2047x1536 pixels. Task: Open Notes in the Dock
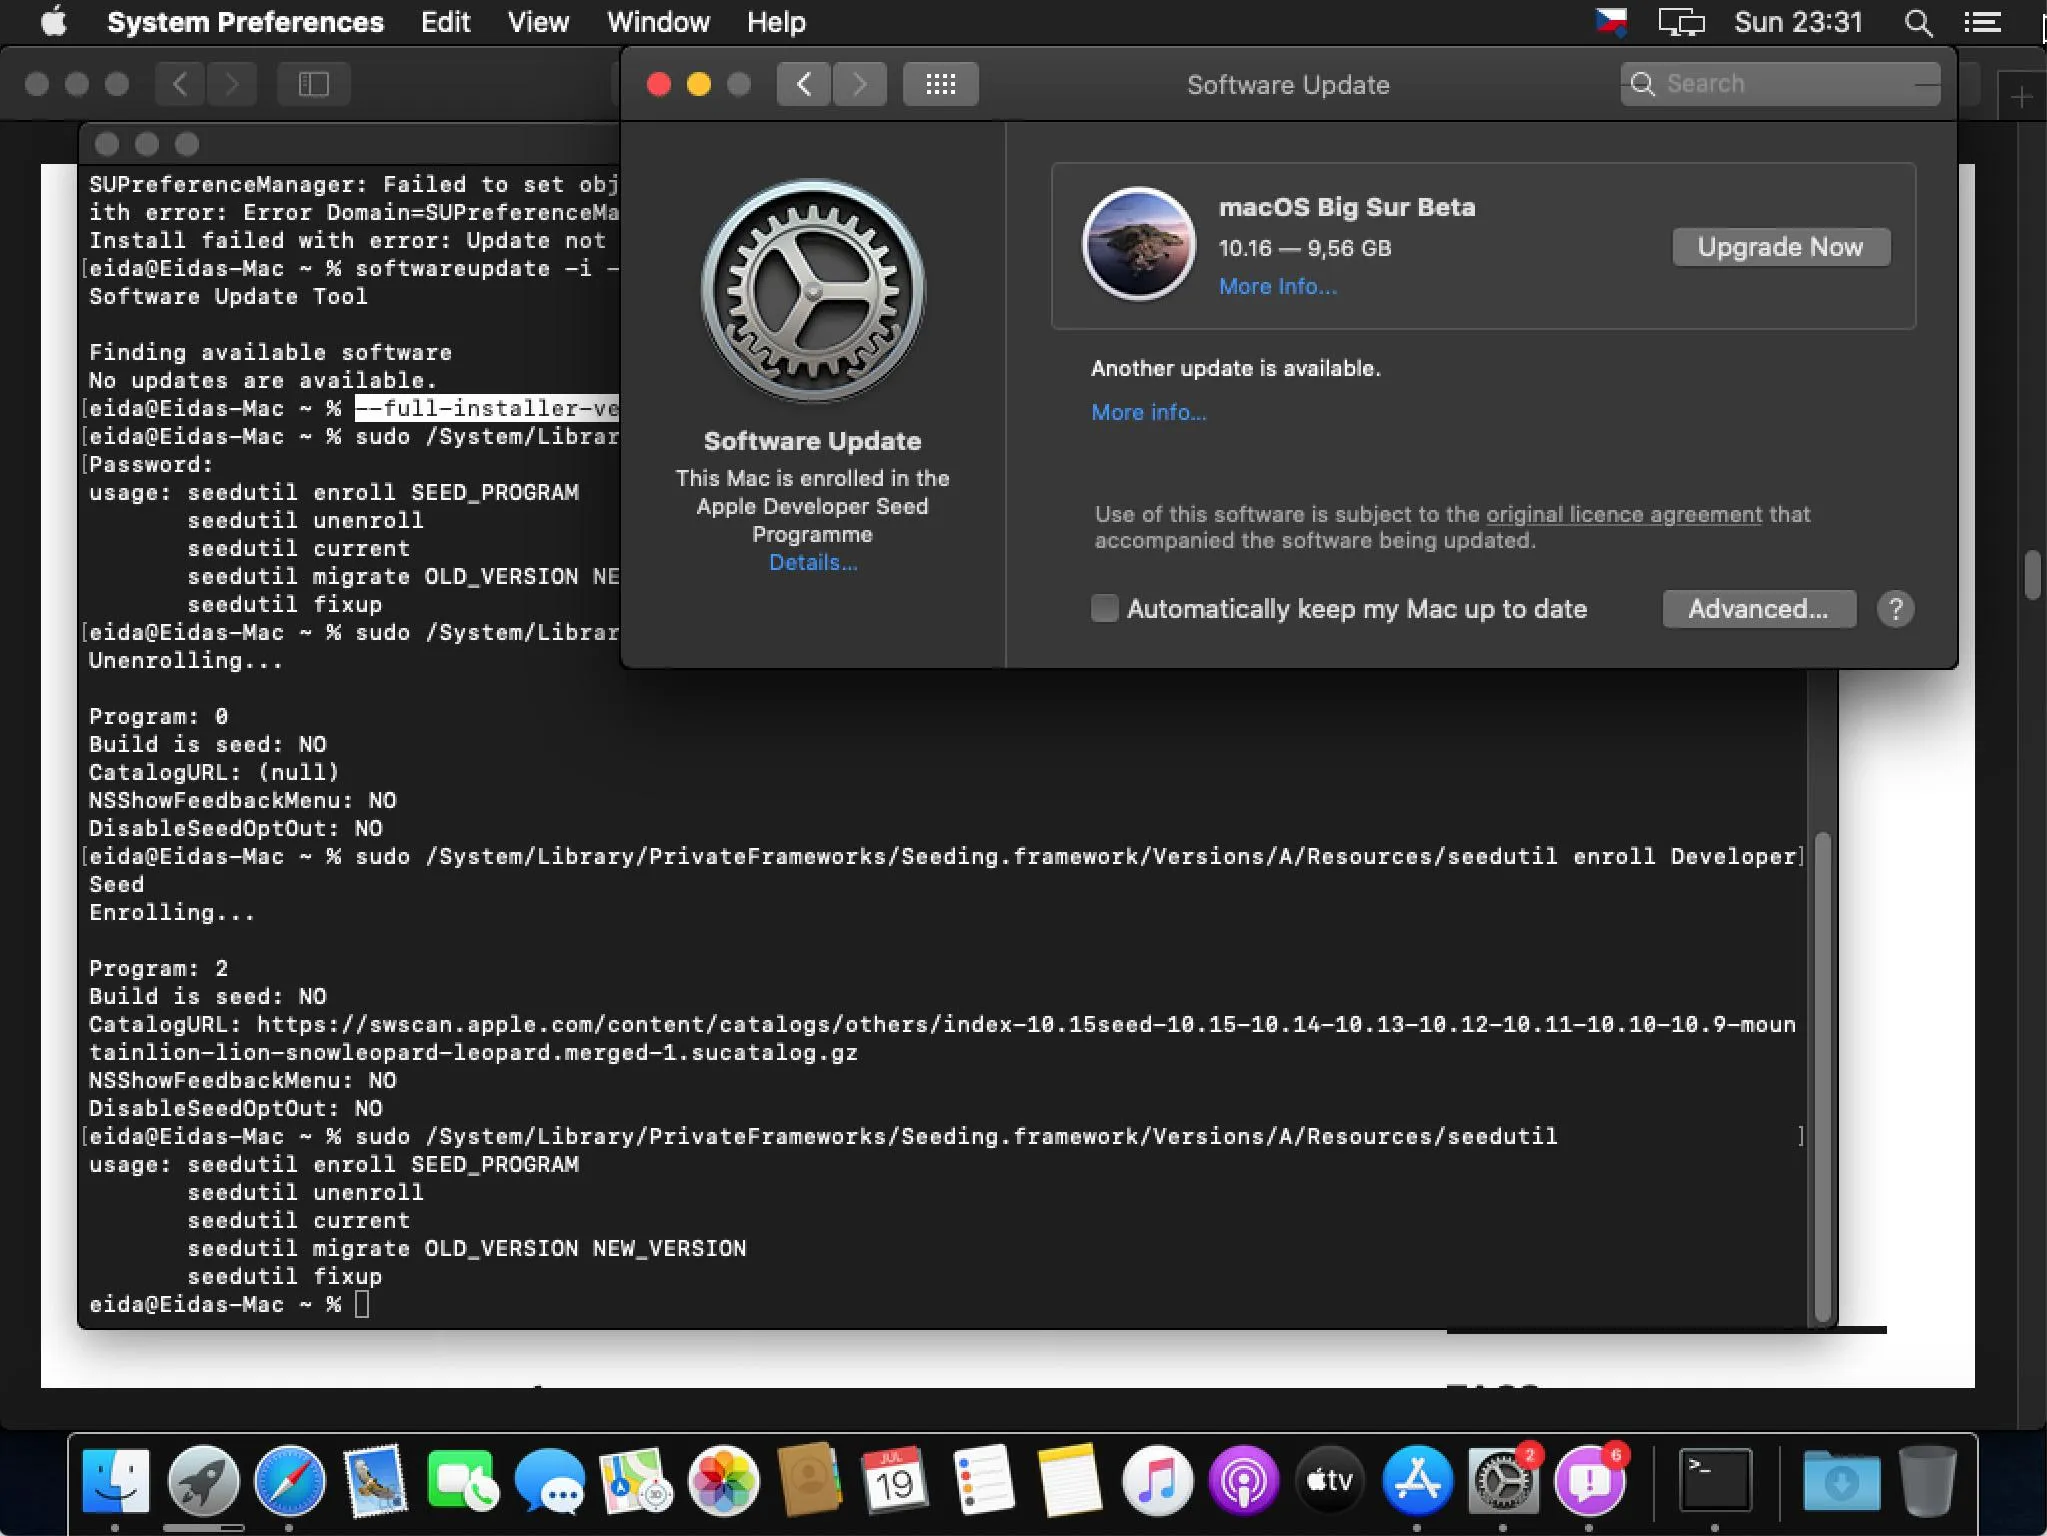point(1069,1481)
